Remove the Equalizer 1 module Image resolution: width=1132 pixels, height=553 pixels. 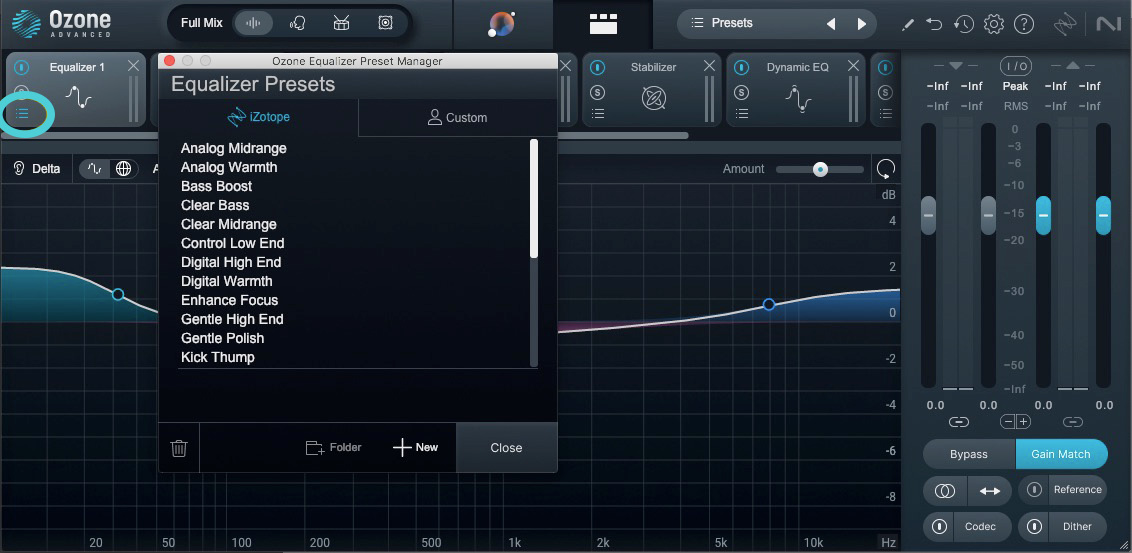[x=134, y=66]
